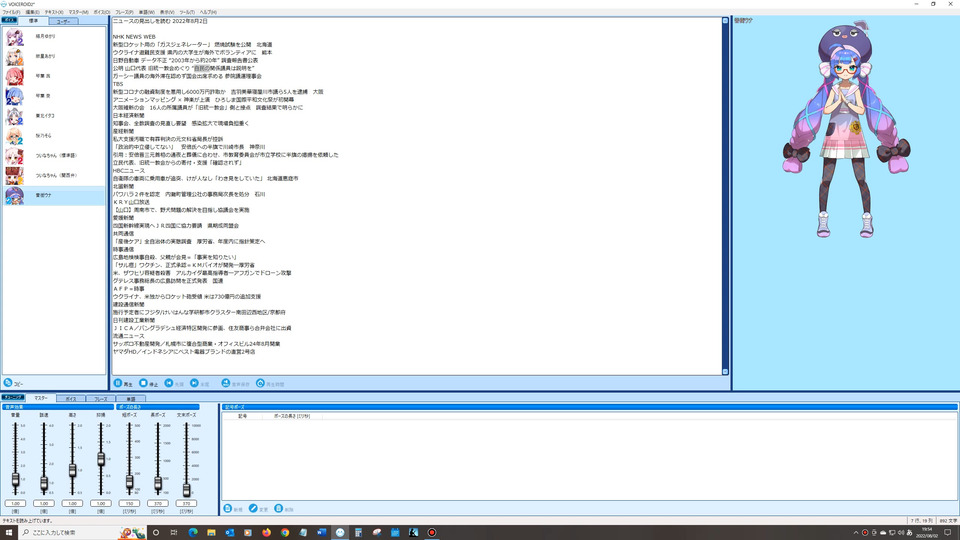The width and height of the screenshot is (960, 540).
Task: Open the ファイル(F) menu
Action: click(x=11, y=12)
